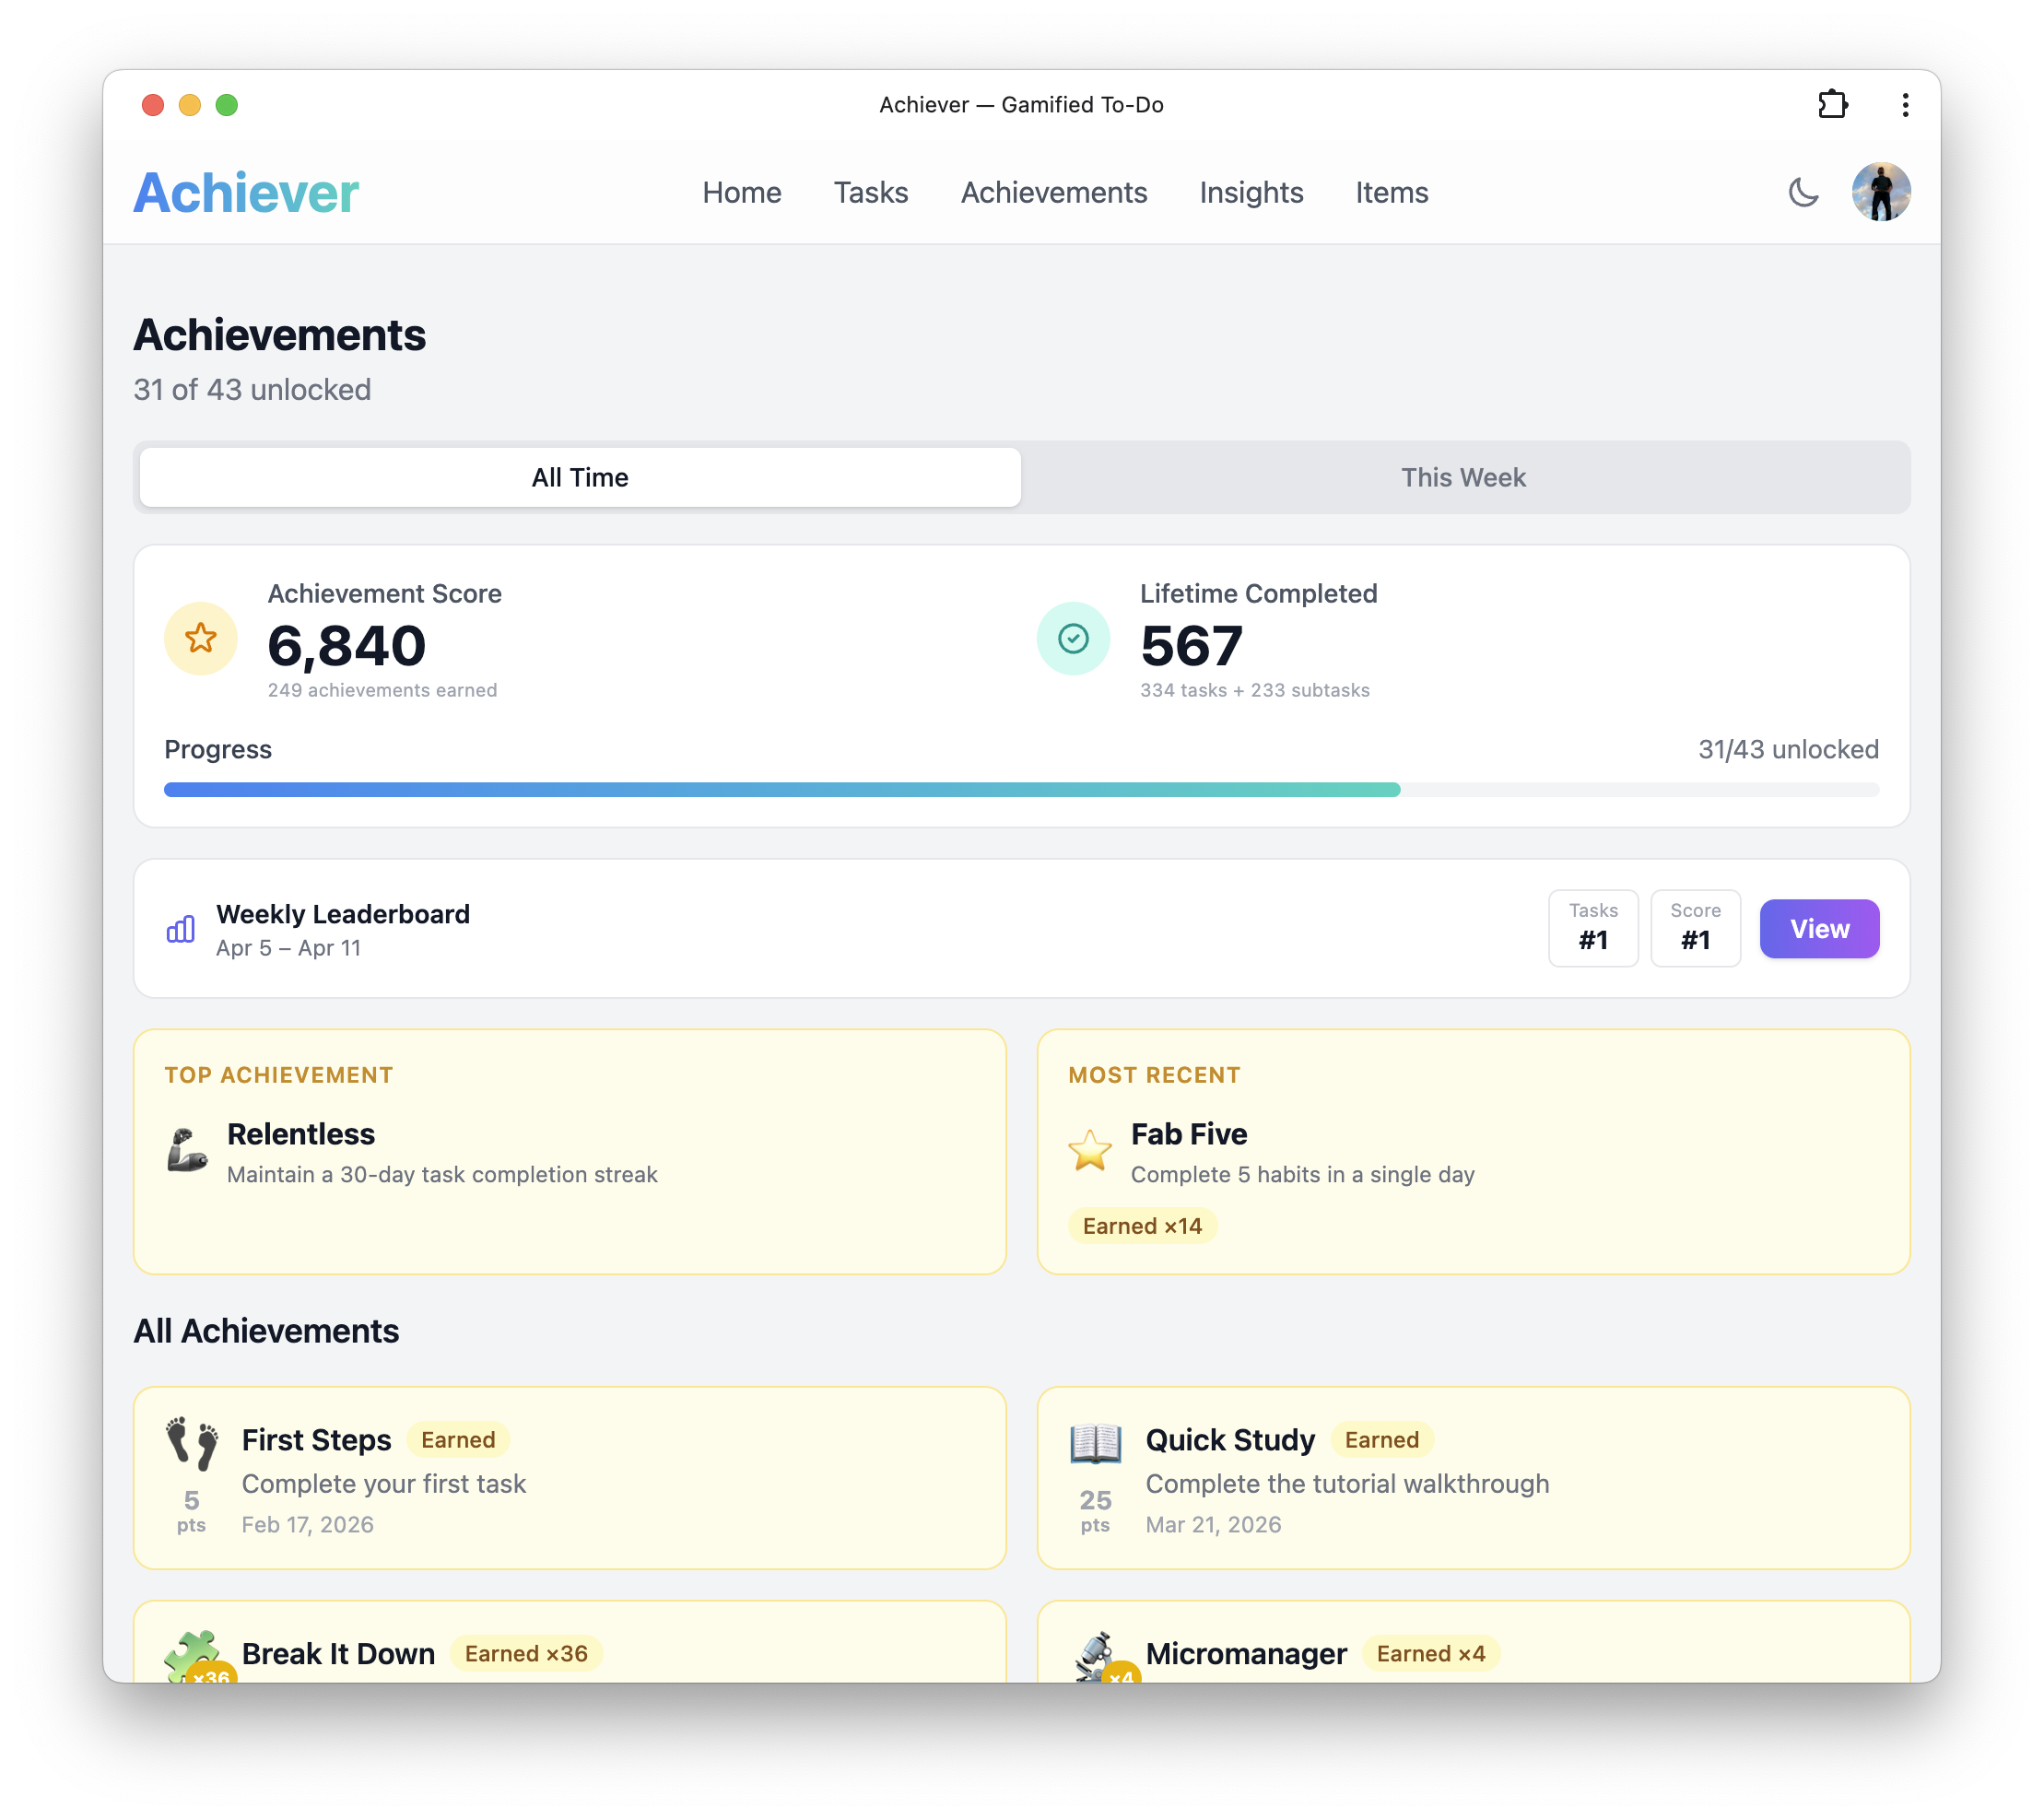Screen dimensions: 2044x1819
Task: Click the Lifetime Completed checkmark icon
Action: 1072,638
